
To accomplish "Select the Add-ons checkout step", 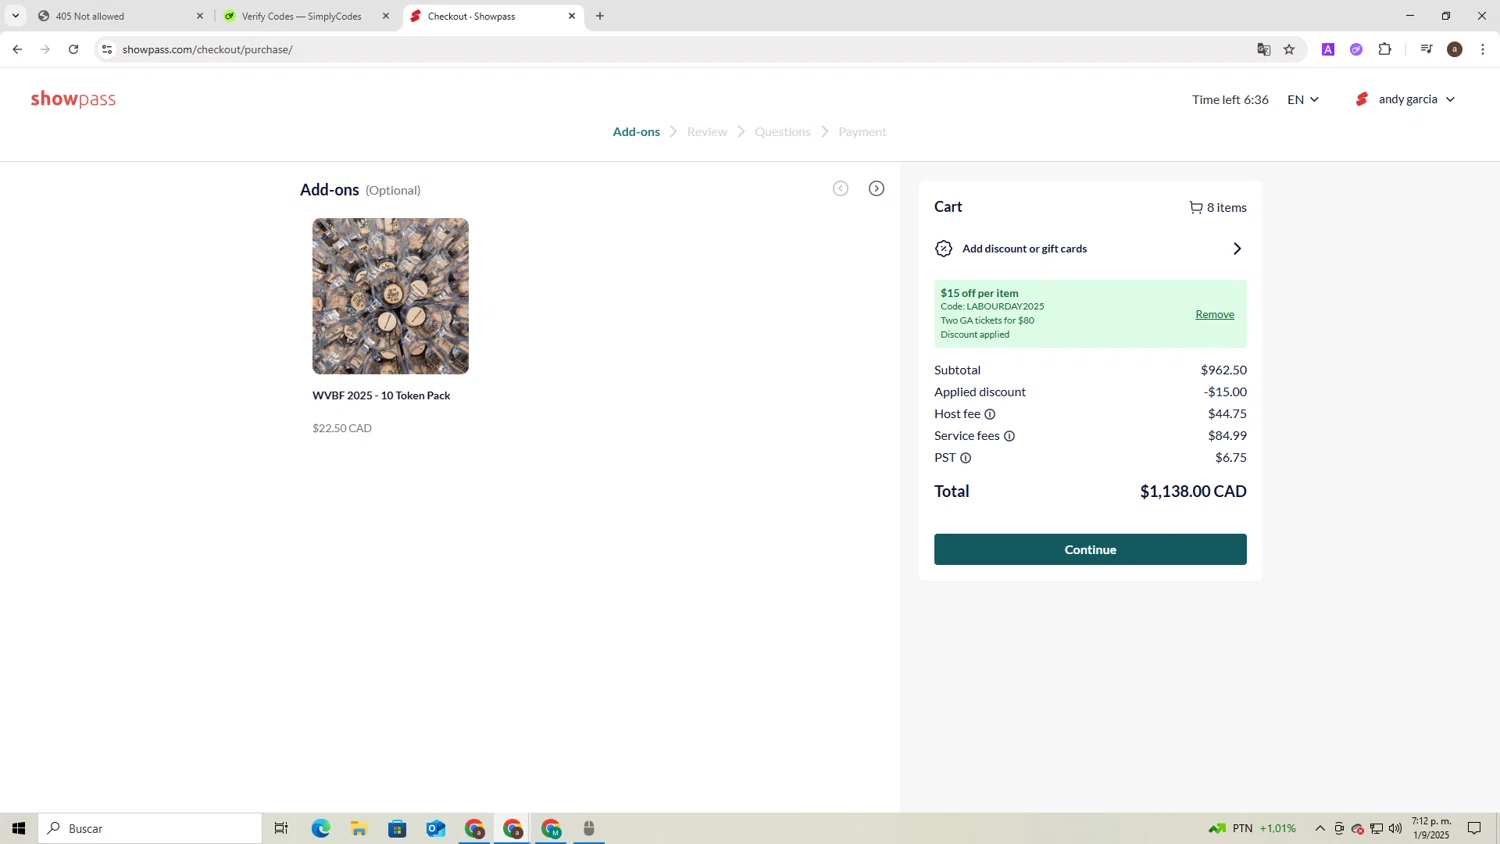I will (x=636, y=132).
